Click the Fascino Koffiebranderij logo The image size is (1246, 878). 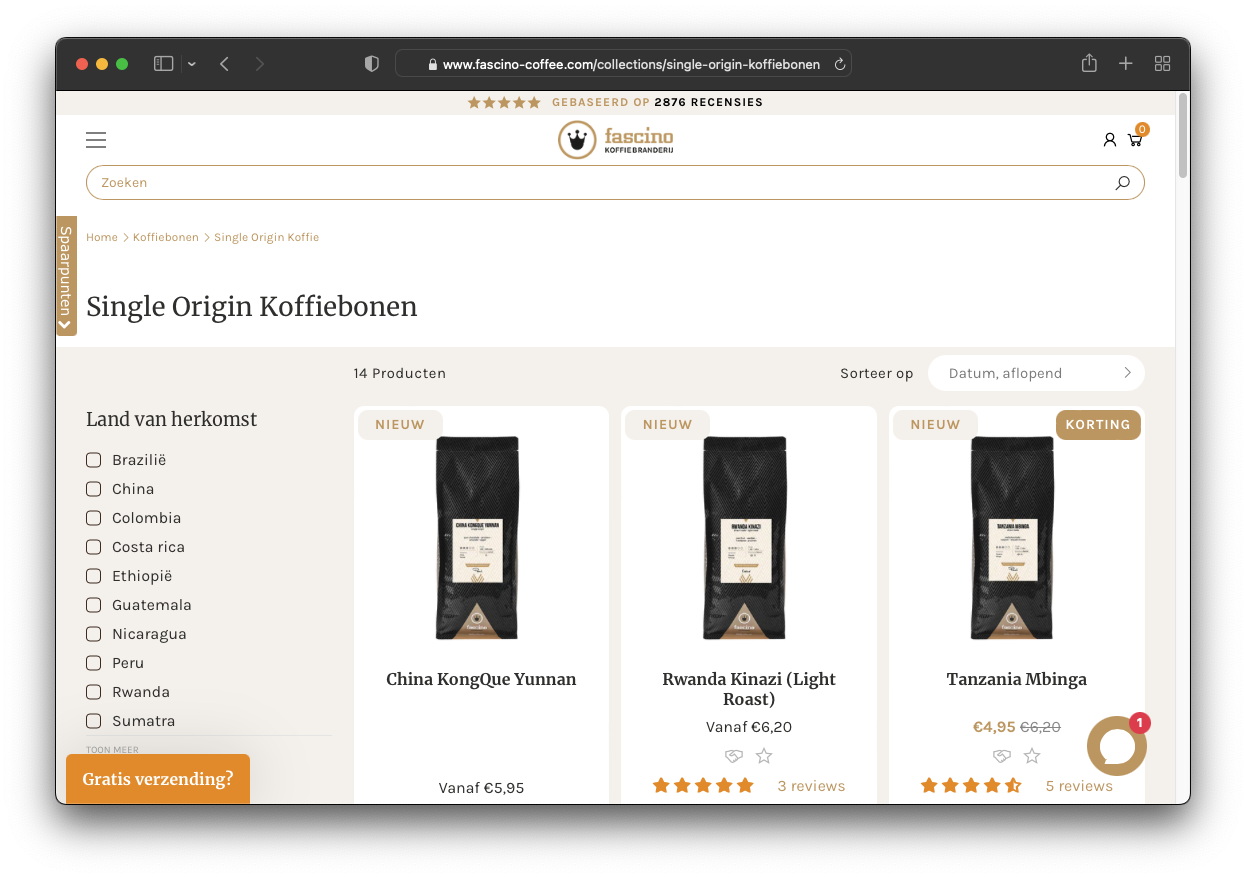click(x=616, y=140)
